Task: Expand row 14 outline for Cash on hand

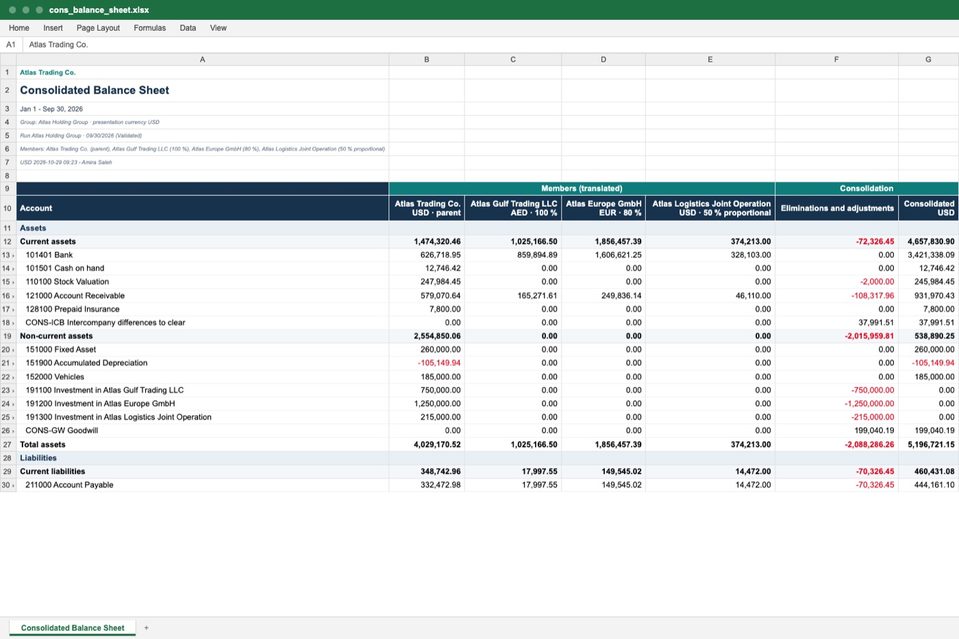Action: pyautogui.click(x=13, y=269)
